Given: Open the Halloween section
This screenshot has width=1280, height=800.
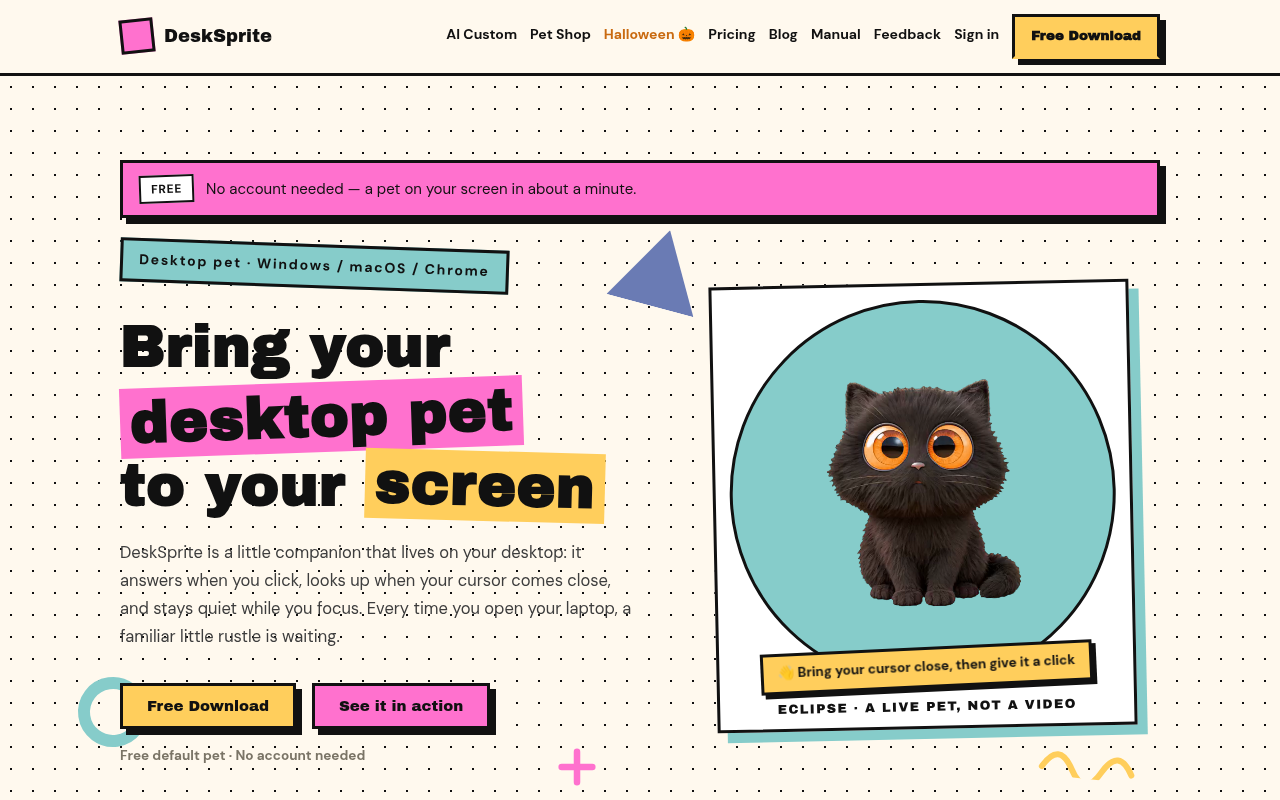Looking at the screenshot, I should (649, 34).
